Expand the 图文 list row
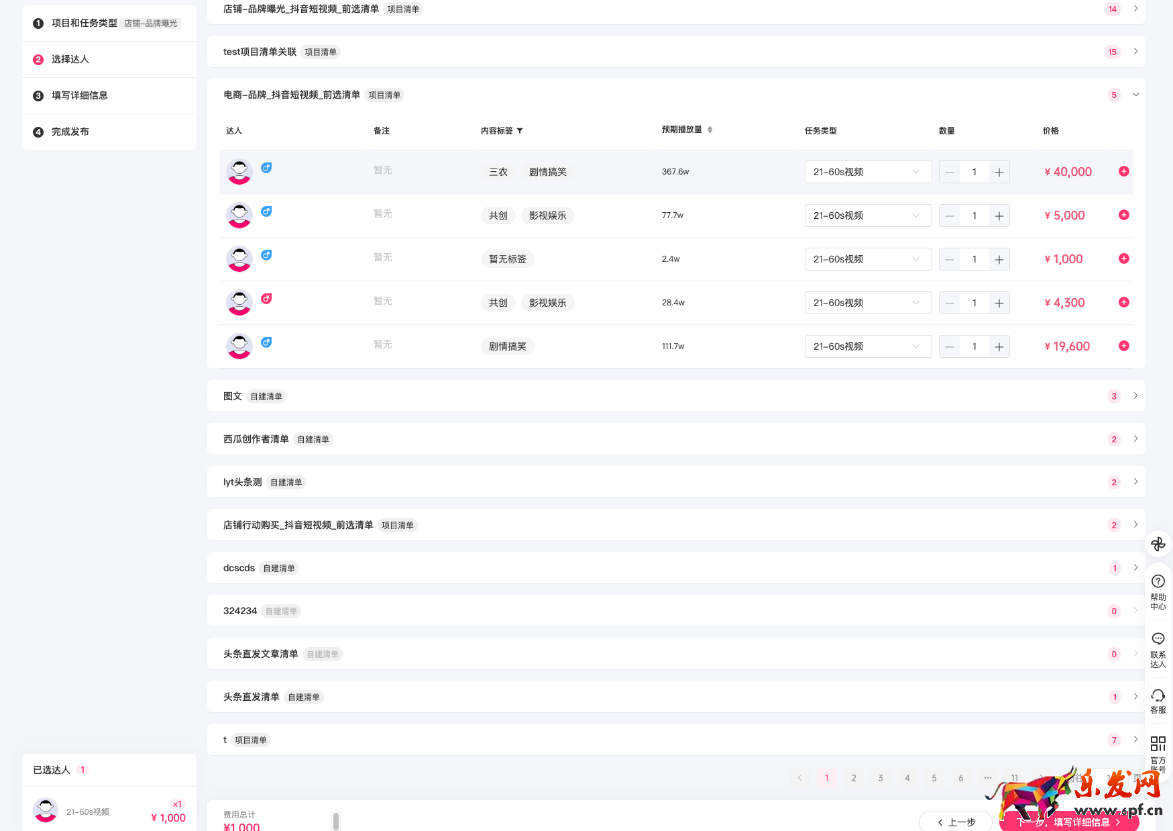 (1136, 396)
